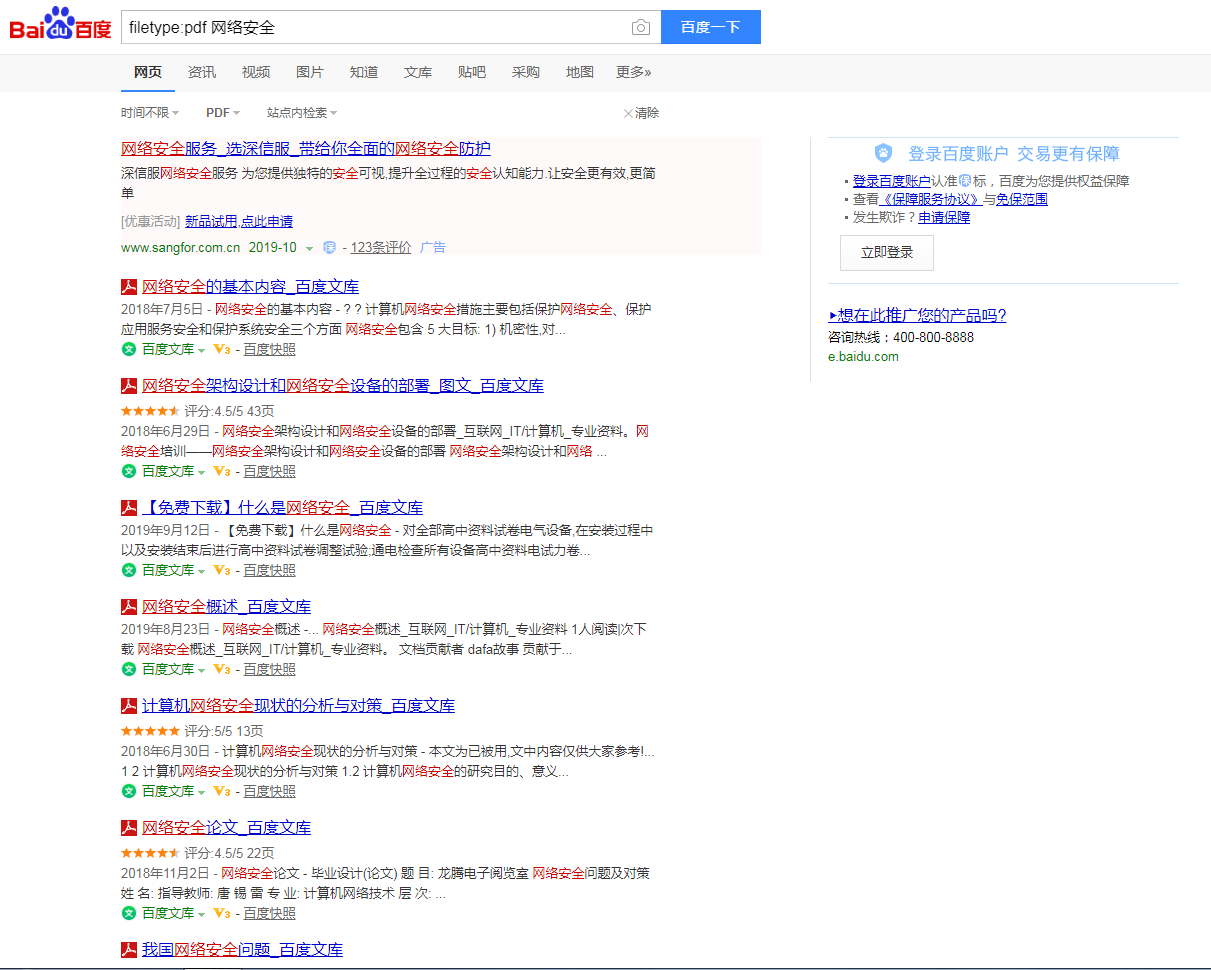This screenshot has width=1211, height=970.
Task: Switch to the 资讯 tab
Action: click(x=201, y=72)
